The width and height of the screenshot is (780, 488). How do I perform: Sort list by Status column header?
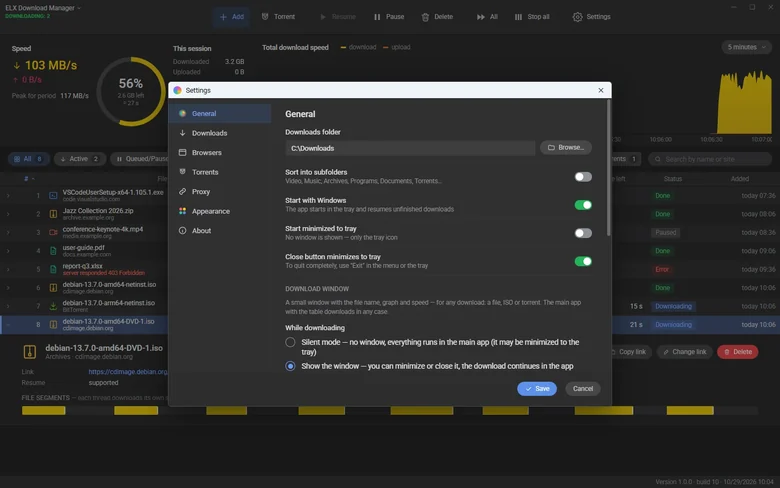[673, 179]
